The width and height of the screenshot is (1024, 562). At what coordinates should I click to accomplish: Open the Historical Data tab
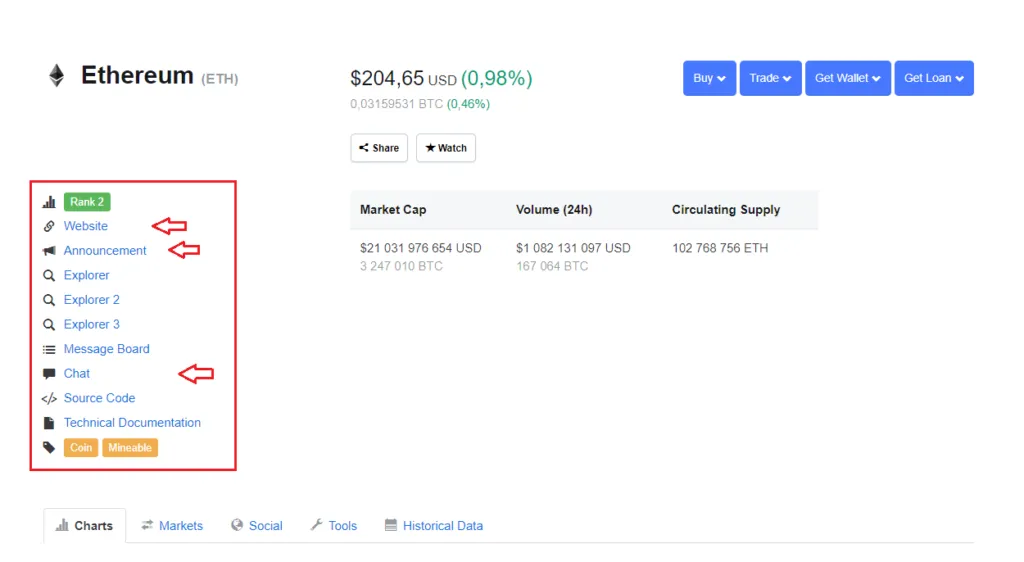(x=434, y=525)
